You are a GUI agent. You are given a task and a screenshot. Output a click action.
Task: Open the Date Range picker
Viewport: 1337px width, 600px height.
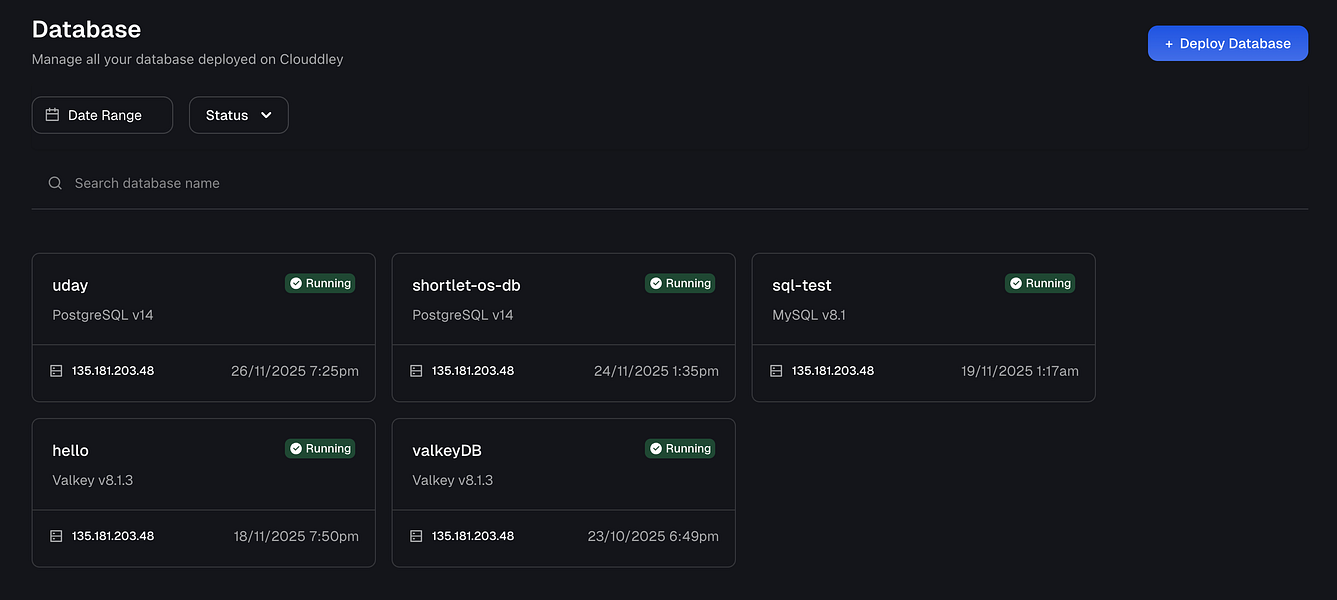(102, 115)
